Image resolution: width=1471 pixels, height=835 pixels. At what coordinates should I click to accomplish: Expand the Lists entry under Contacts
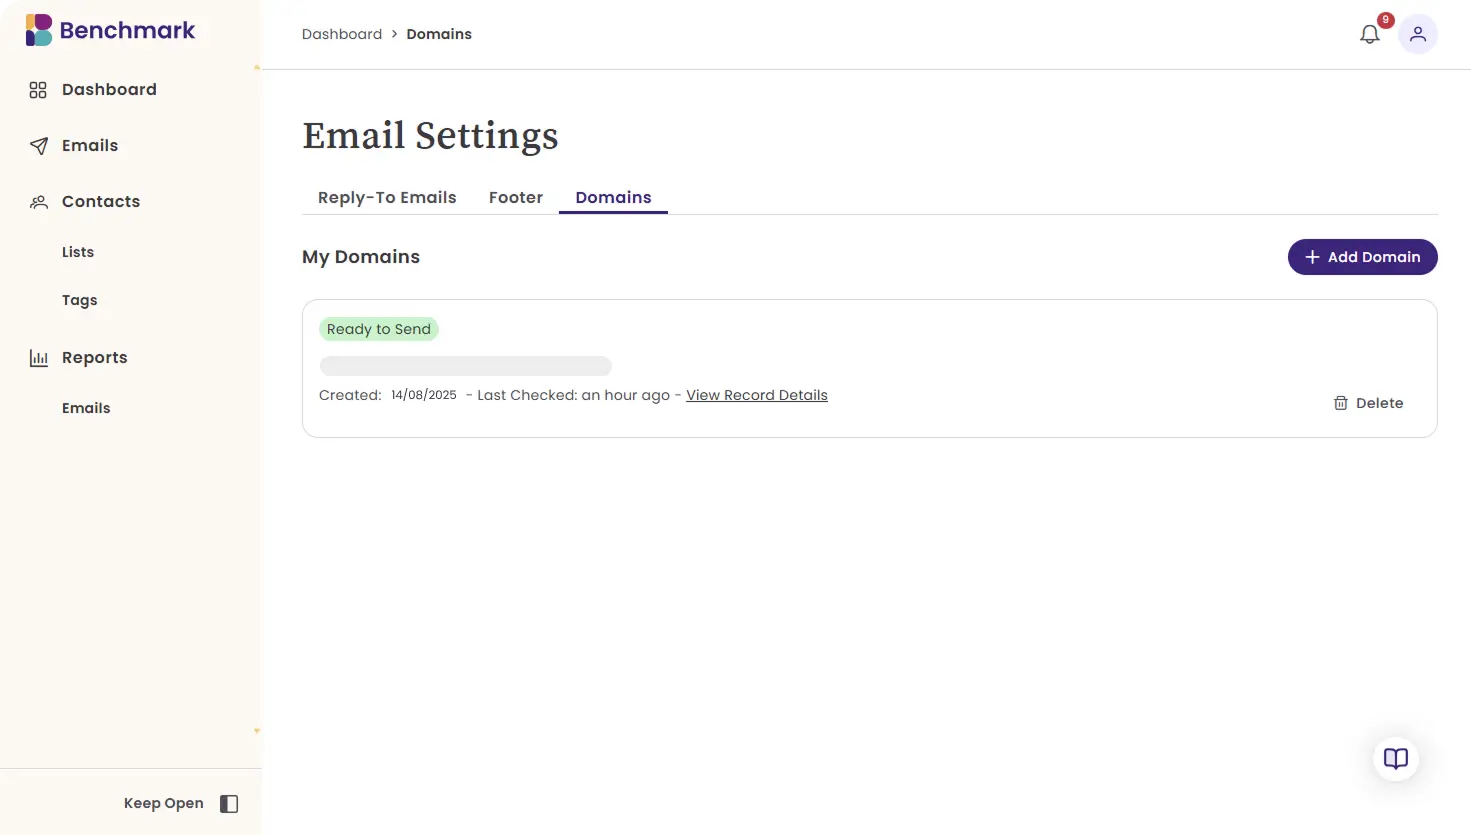(77, 251)
